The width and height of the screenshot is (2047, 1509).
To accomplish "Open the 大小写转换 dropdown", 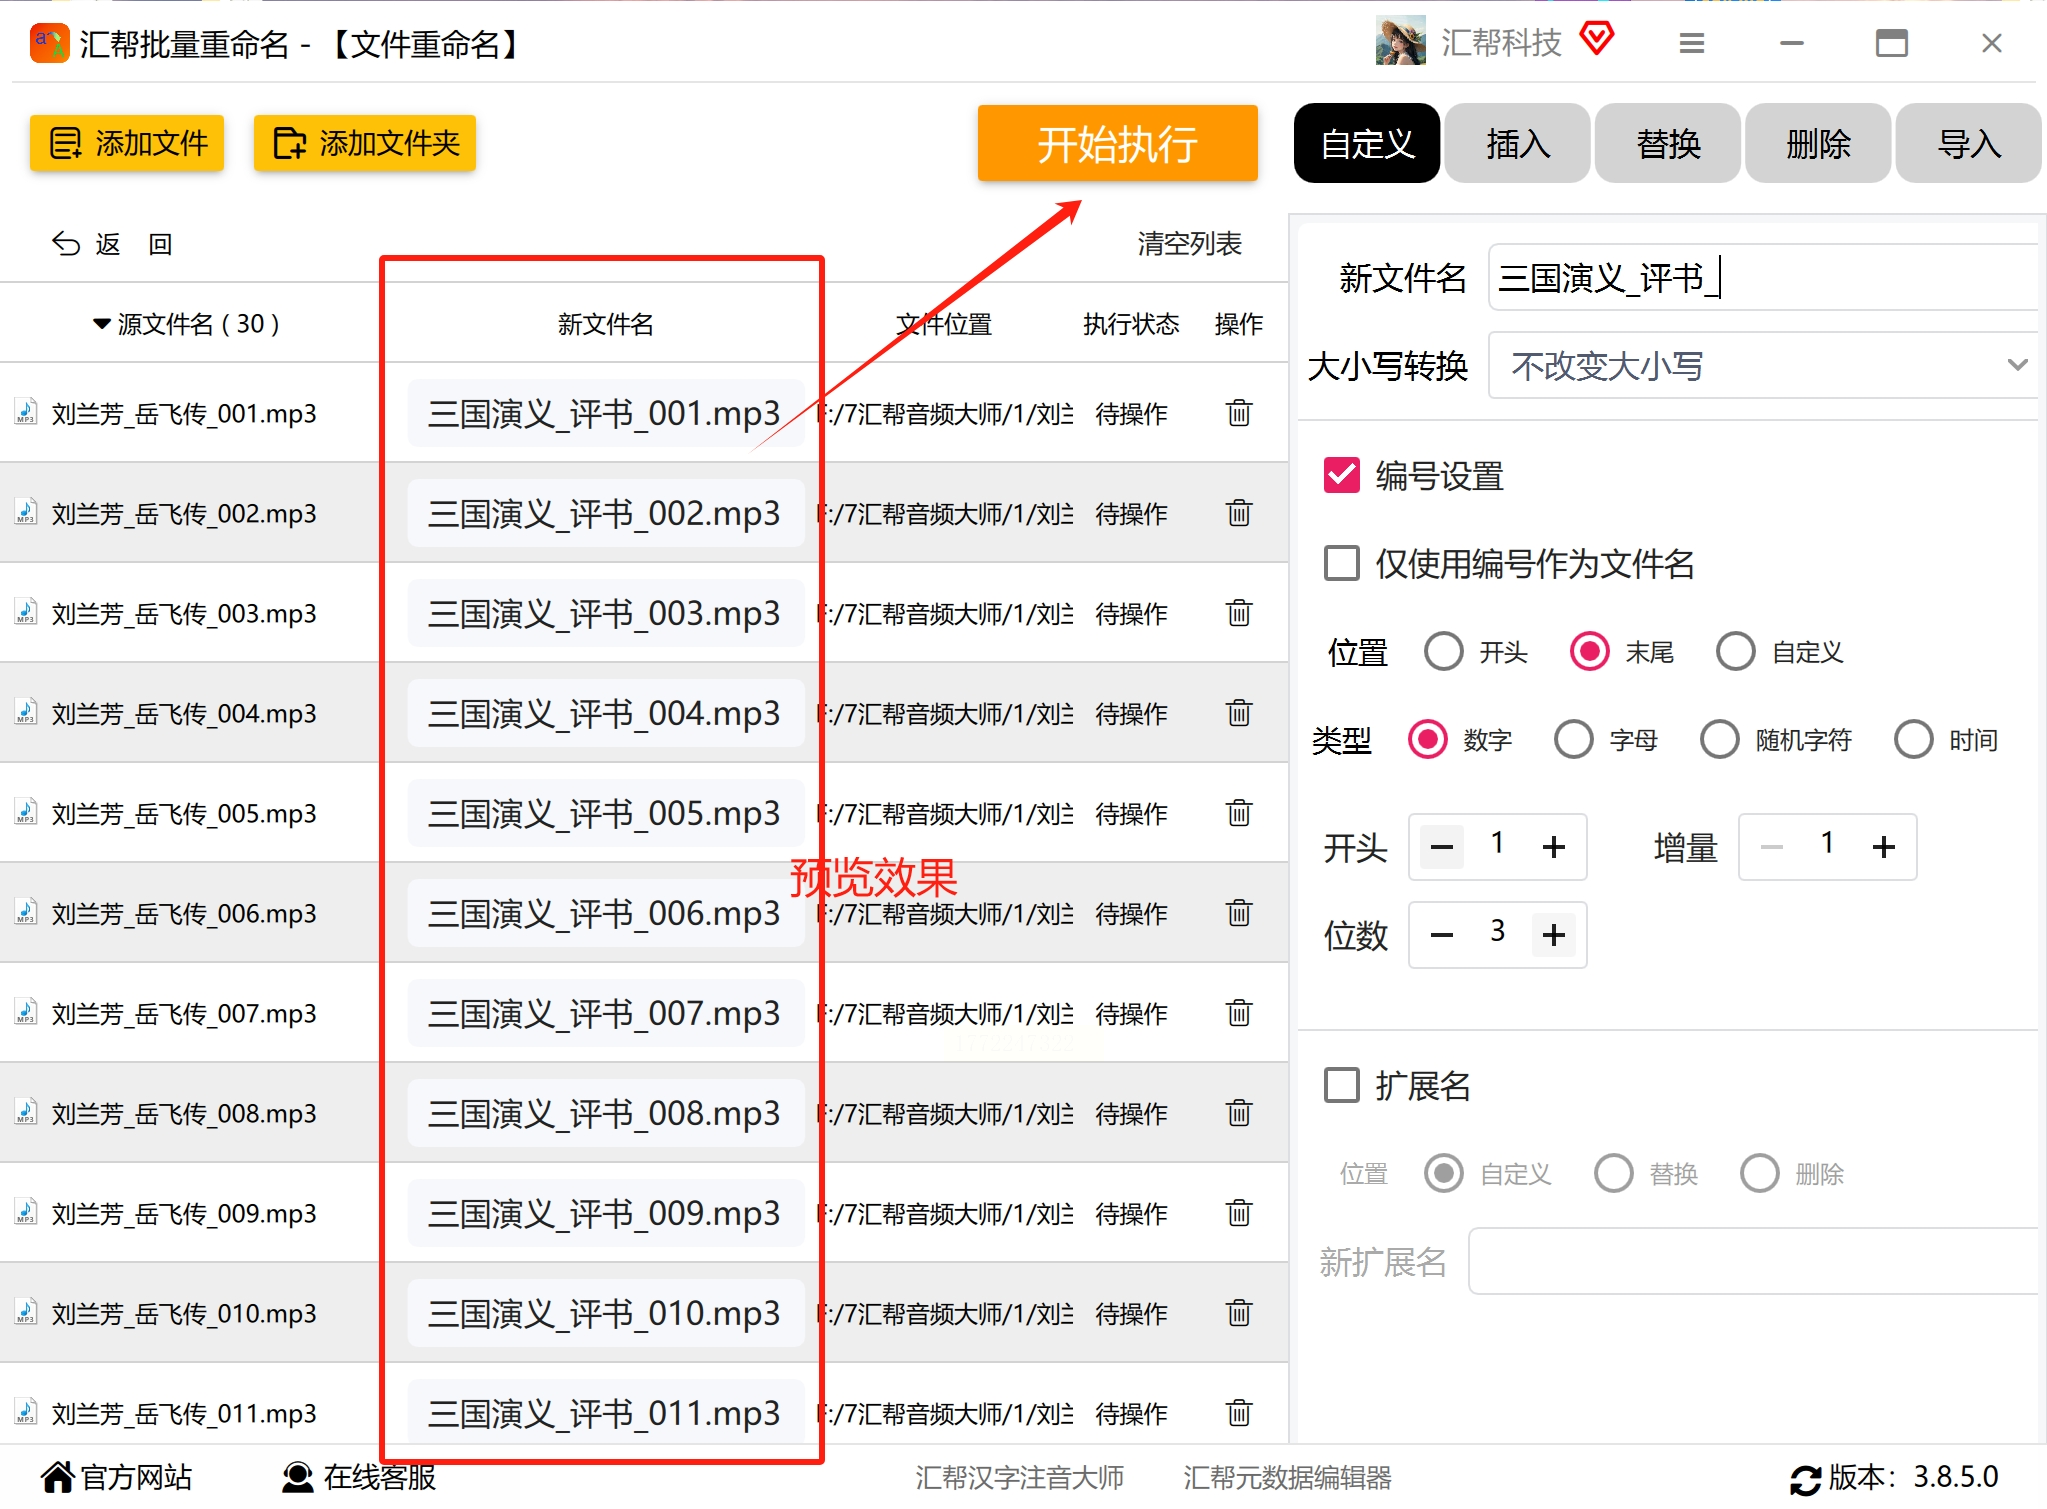I will point(1762,366).
